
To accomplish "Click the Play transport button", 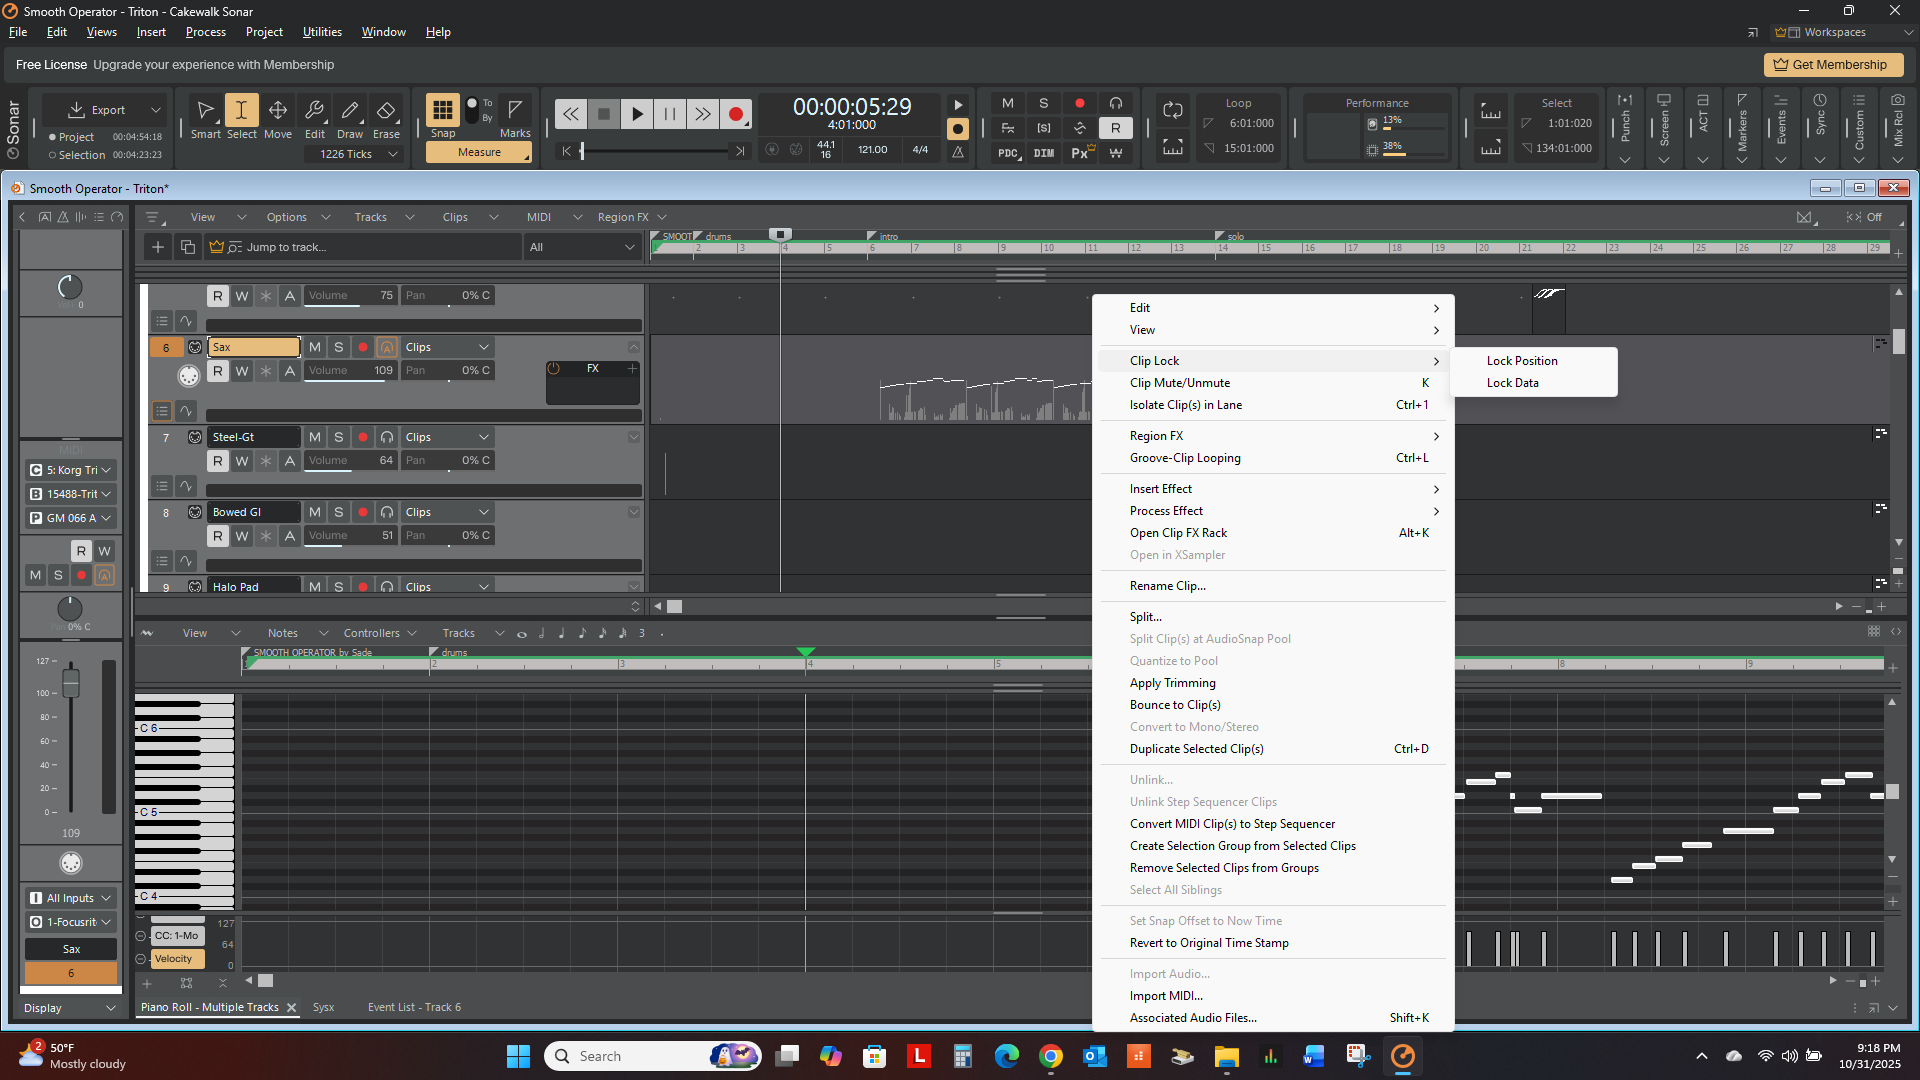I will (x=637, y=114).
